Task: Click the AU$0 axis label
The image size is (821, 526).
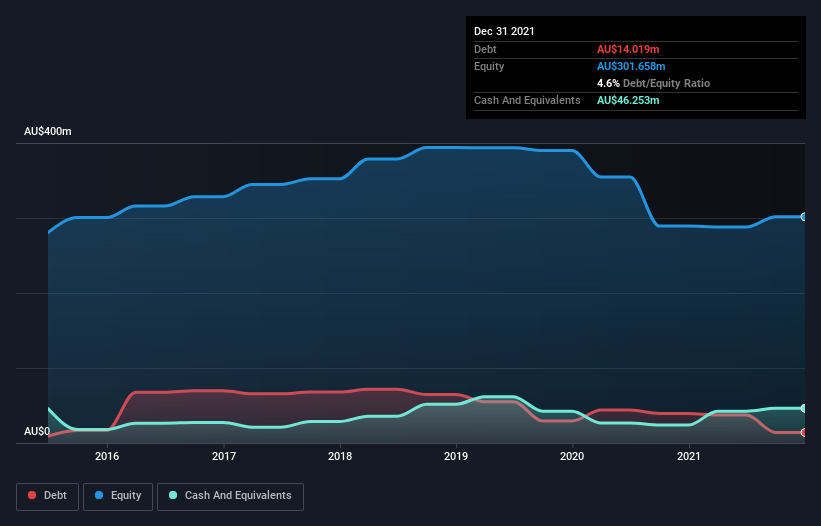Action: click(x=37, y=431)
